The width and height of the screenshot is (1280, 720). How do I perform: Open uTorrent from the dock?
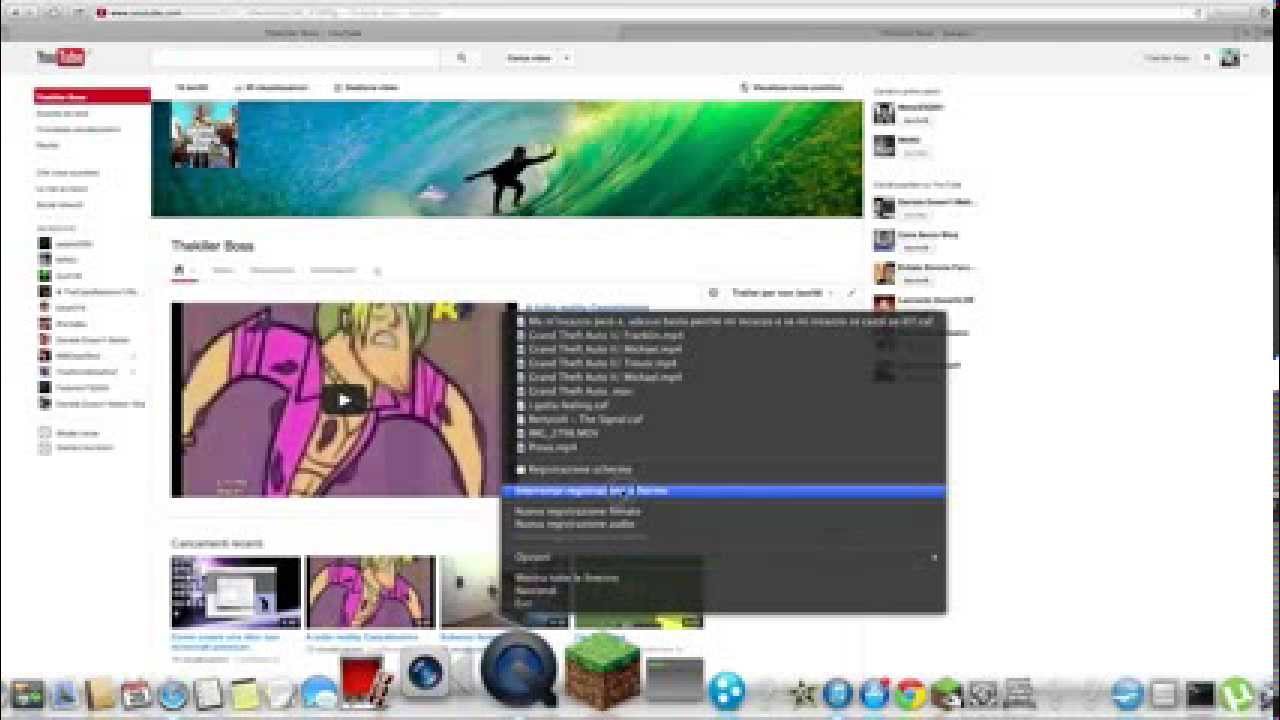coord(1239,694)
